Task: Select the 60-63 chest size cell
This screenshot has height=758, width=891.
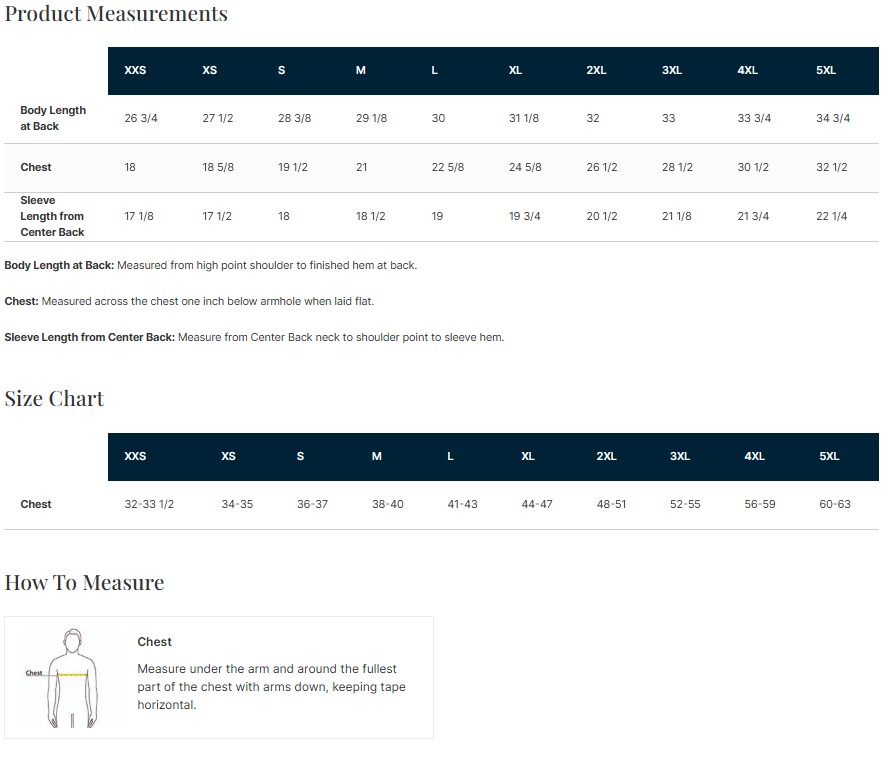Action: click(835, 504)
